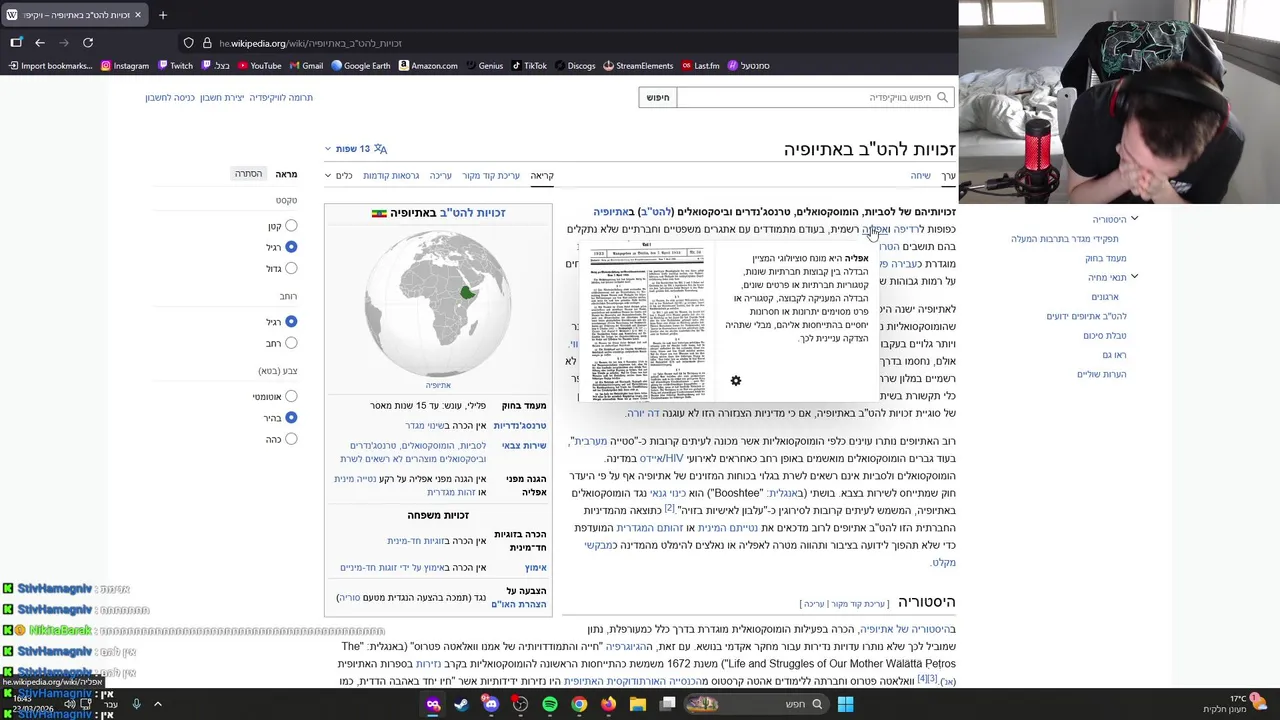Switch to the שיחה talk tab
The width and height of the screenshot is (1280, 720).
tap(921, 176)
